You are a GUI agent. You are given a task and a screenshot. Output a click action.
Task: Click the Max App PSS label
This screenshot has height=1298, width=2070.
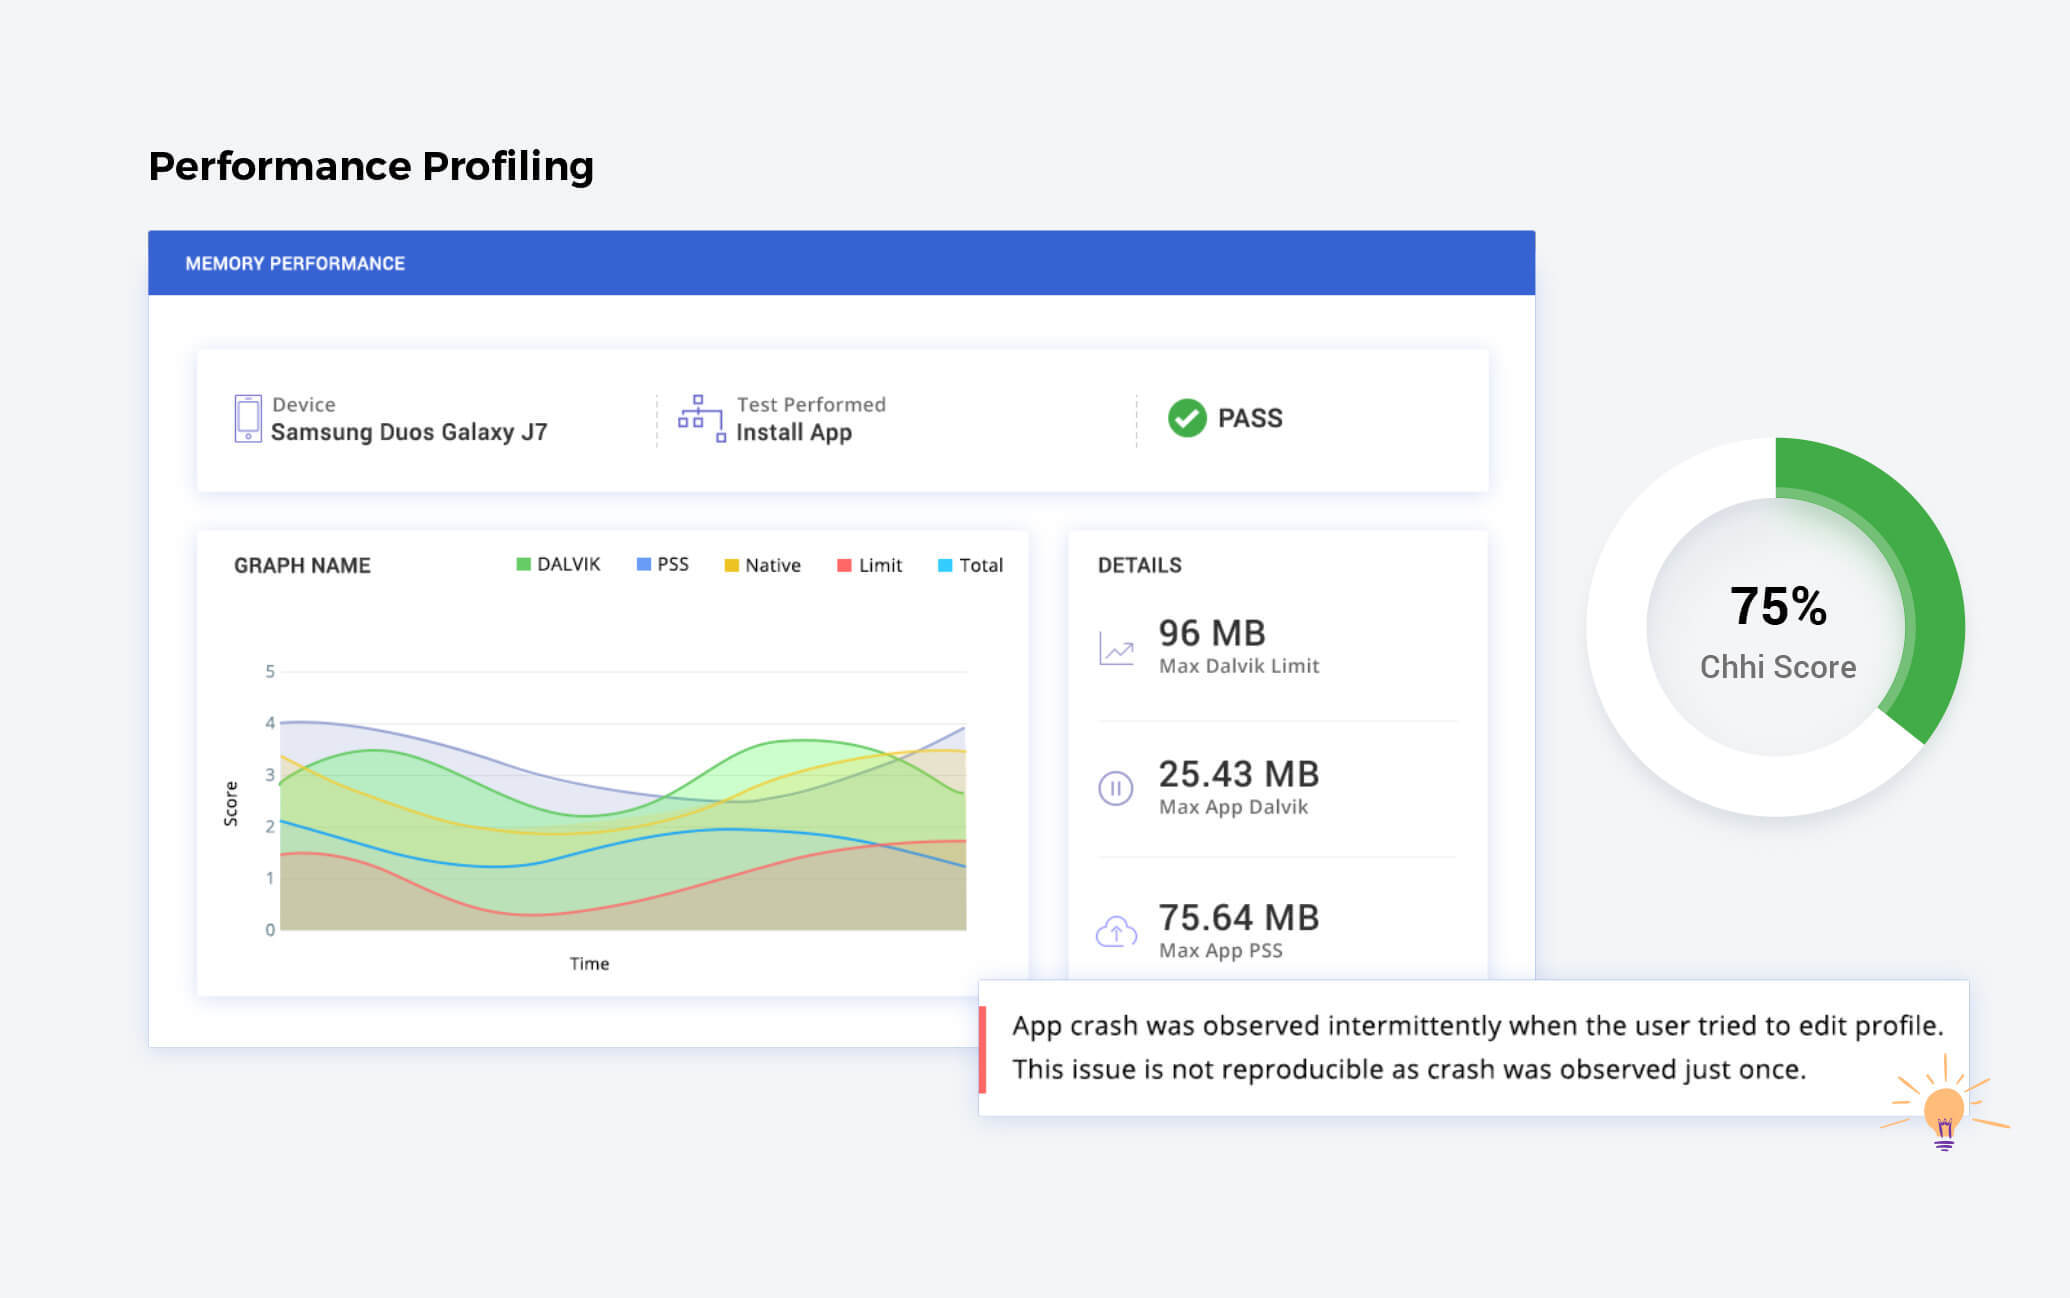coord(1220,950)
